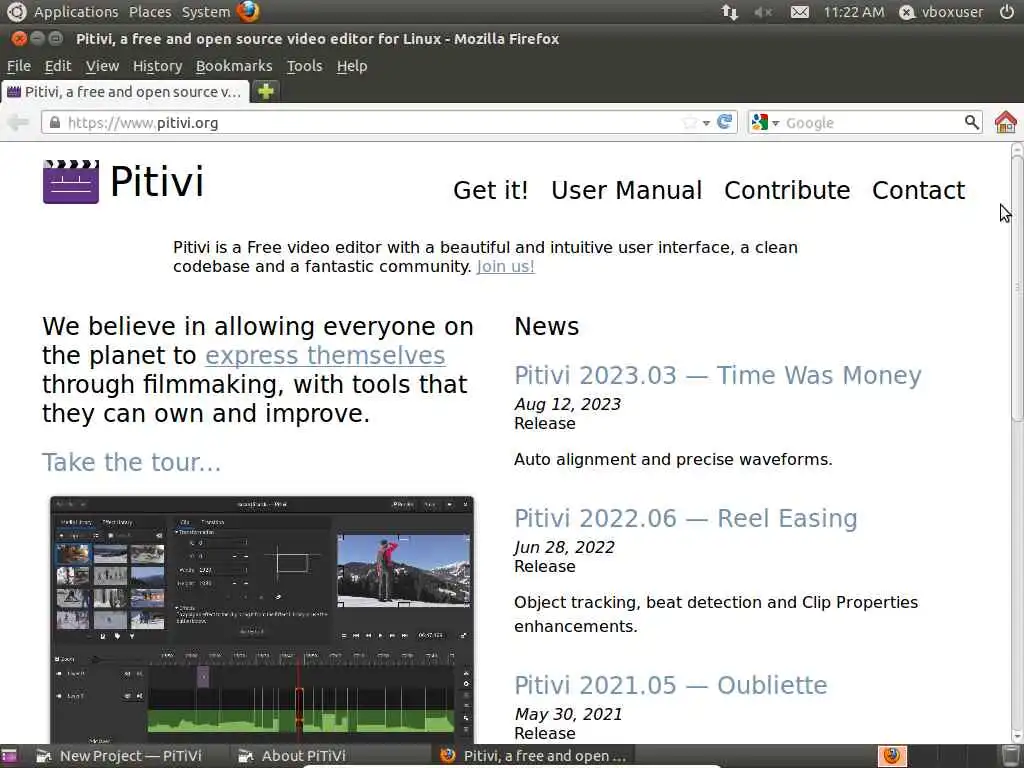Open Firefox Tools menu
This screenshot has width=1024, height=768.
click(x=304, y=66)
